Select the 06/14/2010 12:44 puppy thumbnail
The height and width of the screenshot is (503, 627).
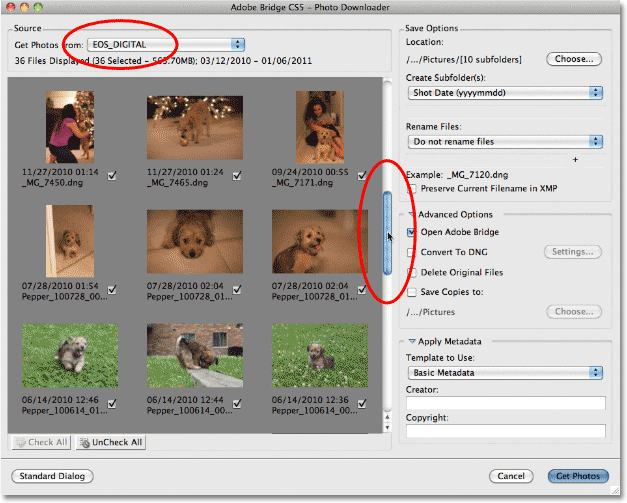click(x=195, y=355)
